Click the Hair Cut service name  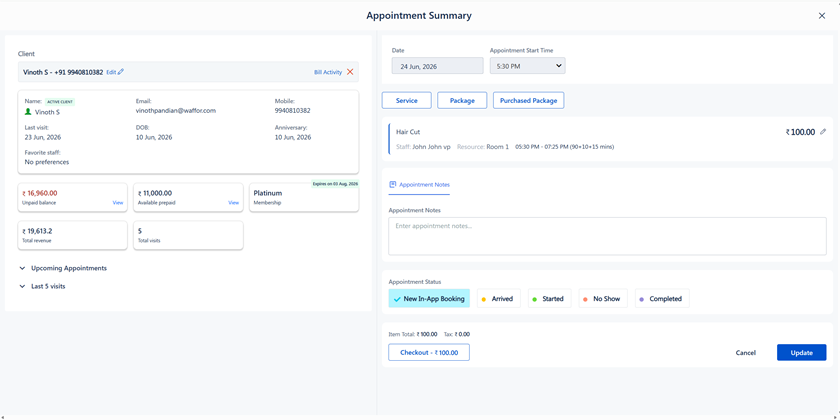coord(408,131)
